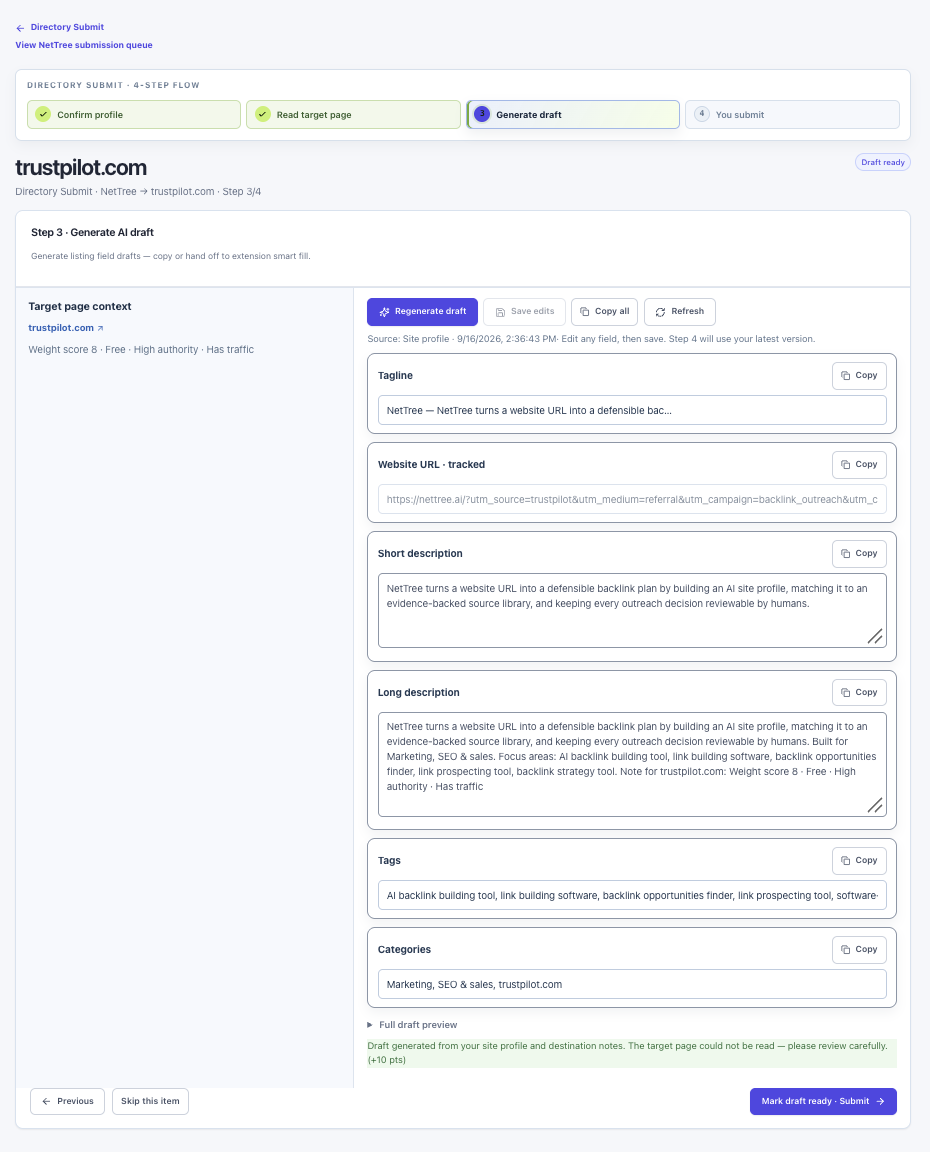Click the copy icon in Tagline Copy button
The image size is (930, 1152).
[846, 375]
